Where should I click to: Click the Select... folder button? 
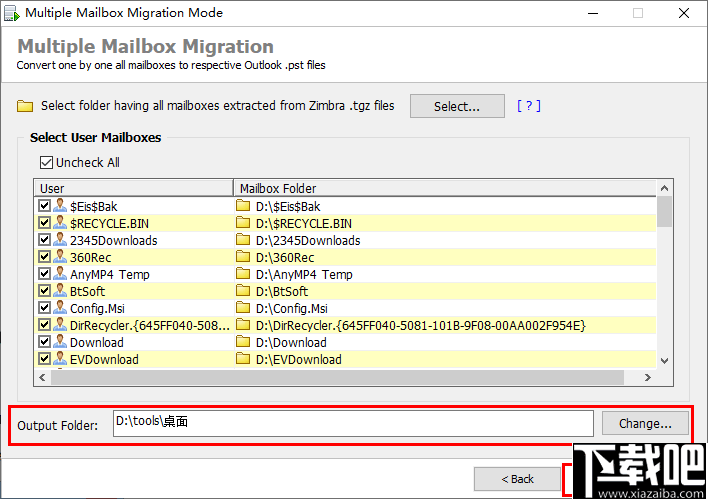tap(457, 106)
